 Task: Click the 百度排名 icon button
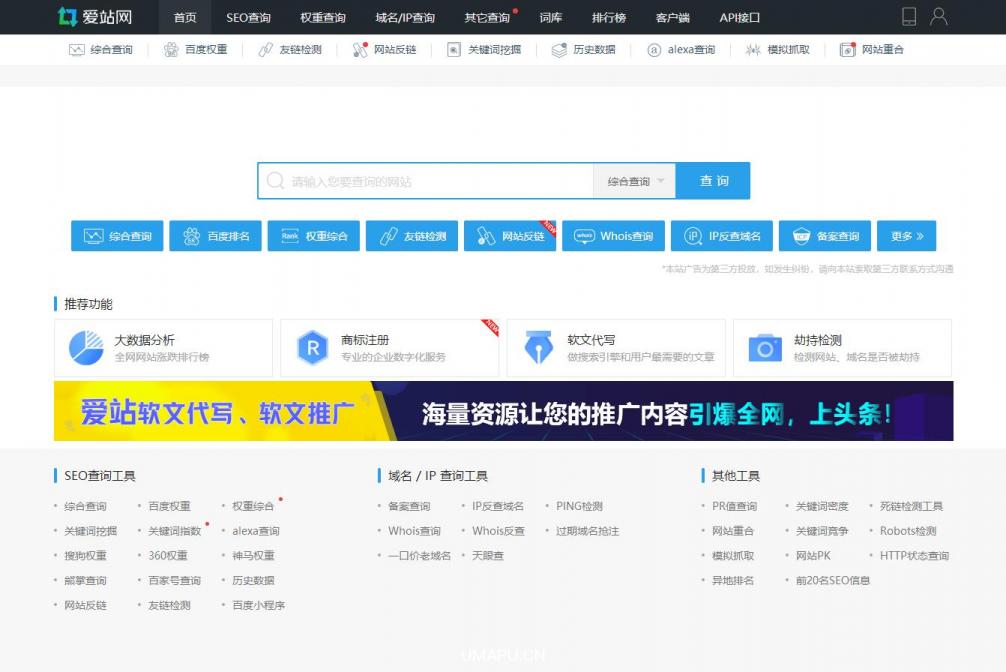[x=214, y=236]
